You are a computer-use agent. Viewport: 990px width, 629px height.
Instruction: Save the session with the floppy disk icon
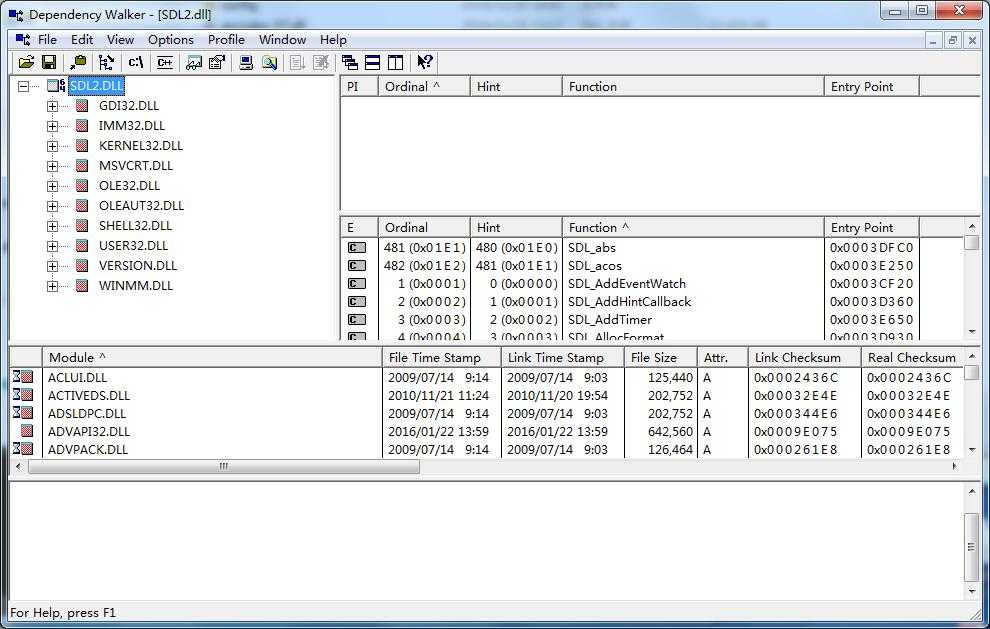coord(49,62)
